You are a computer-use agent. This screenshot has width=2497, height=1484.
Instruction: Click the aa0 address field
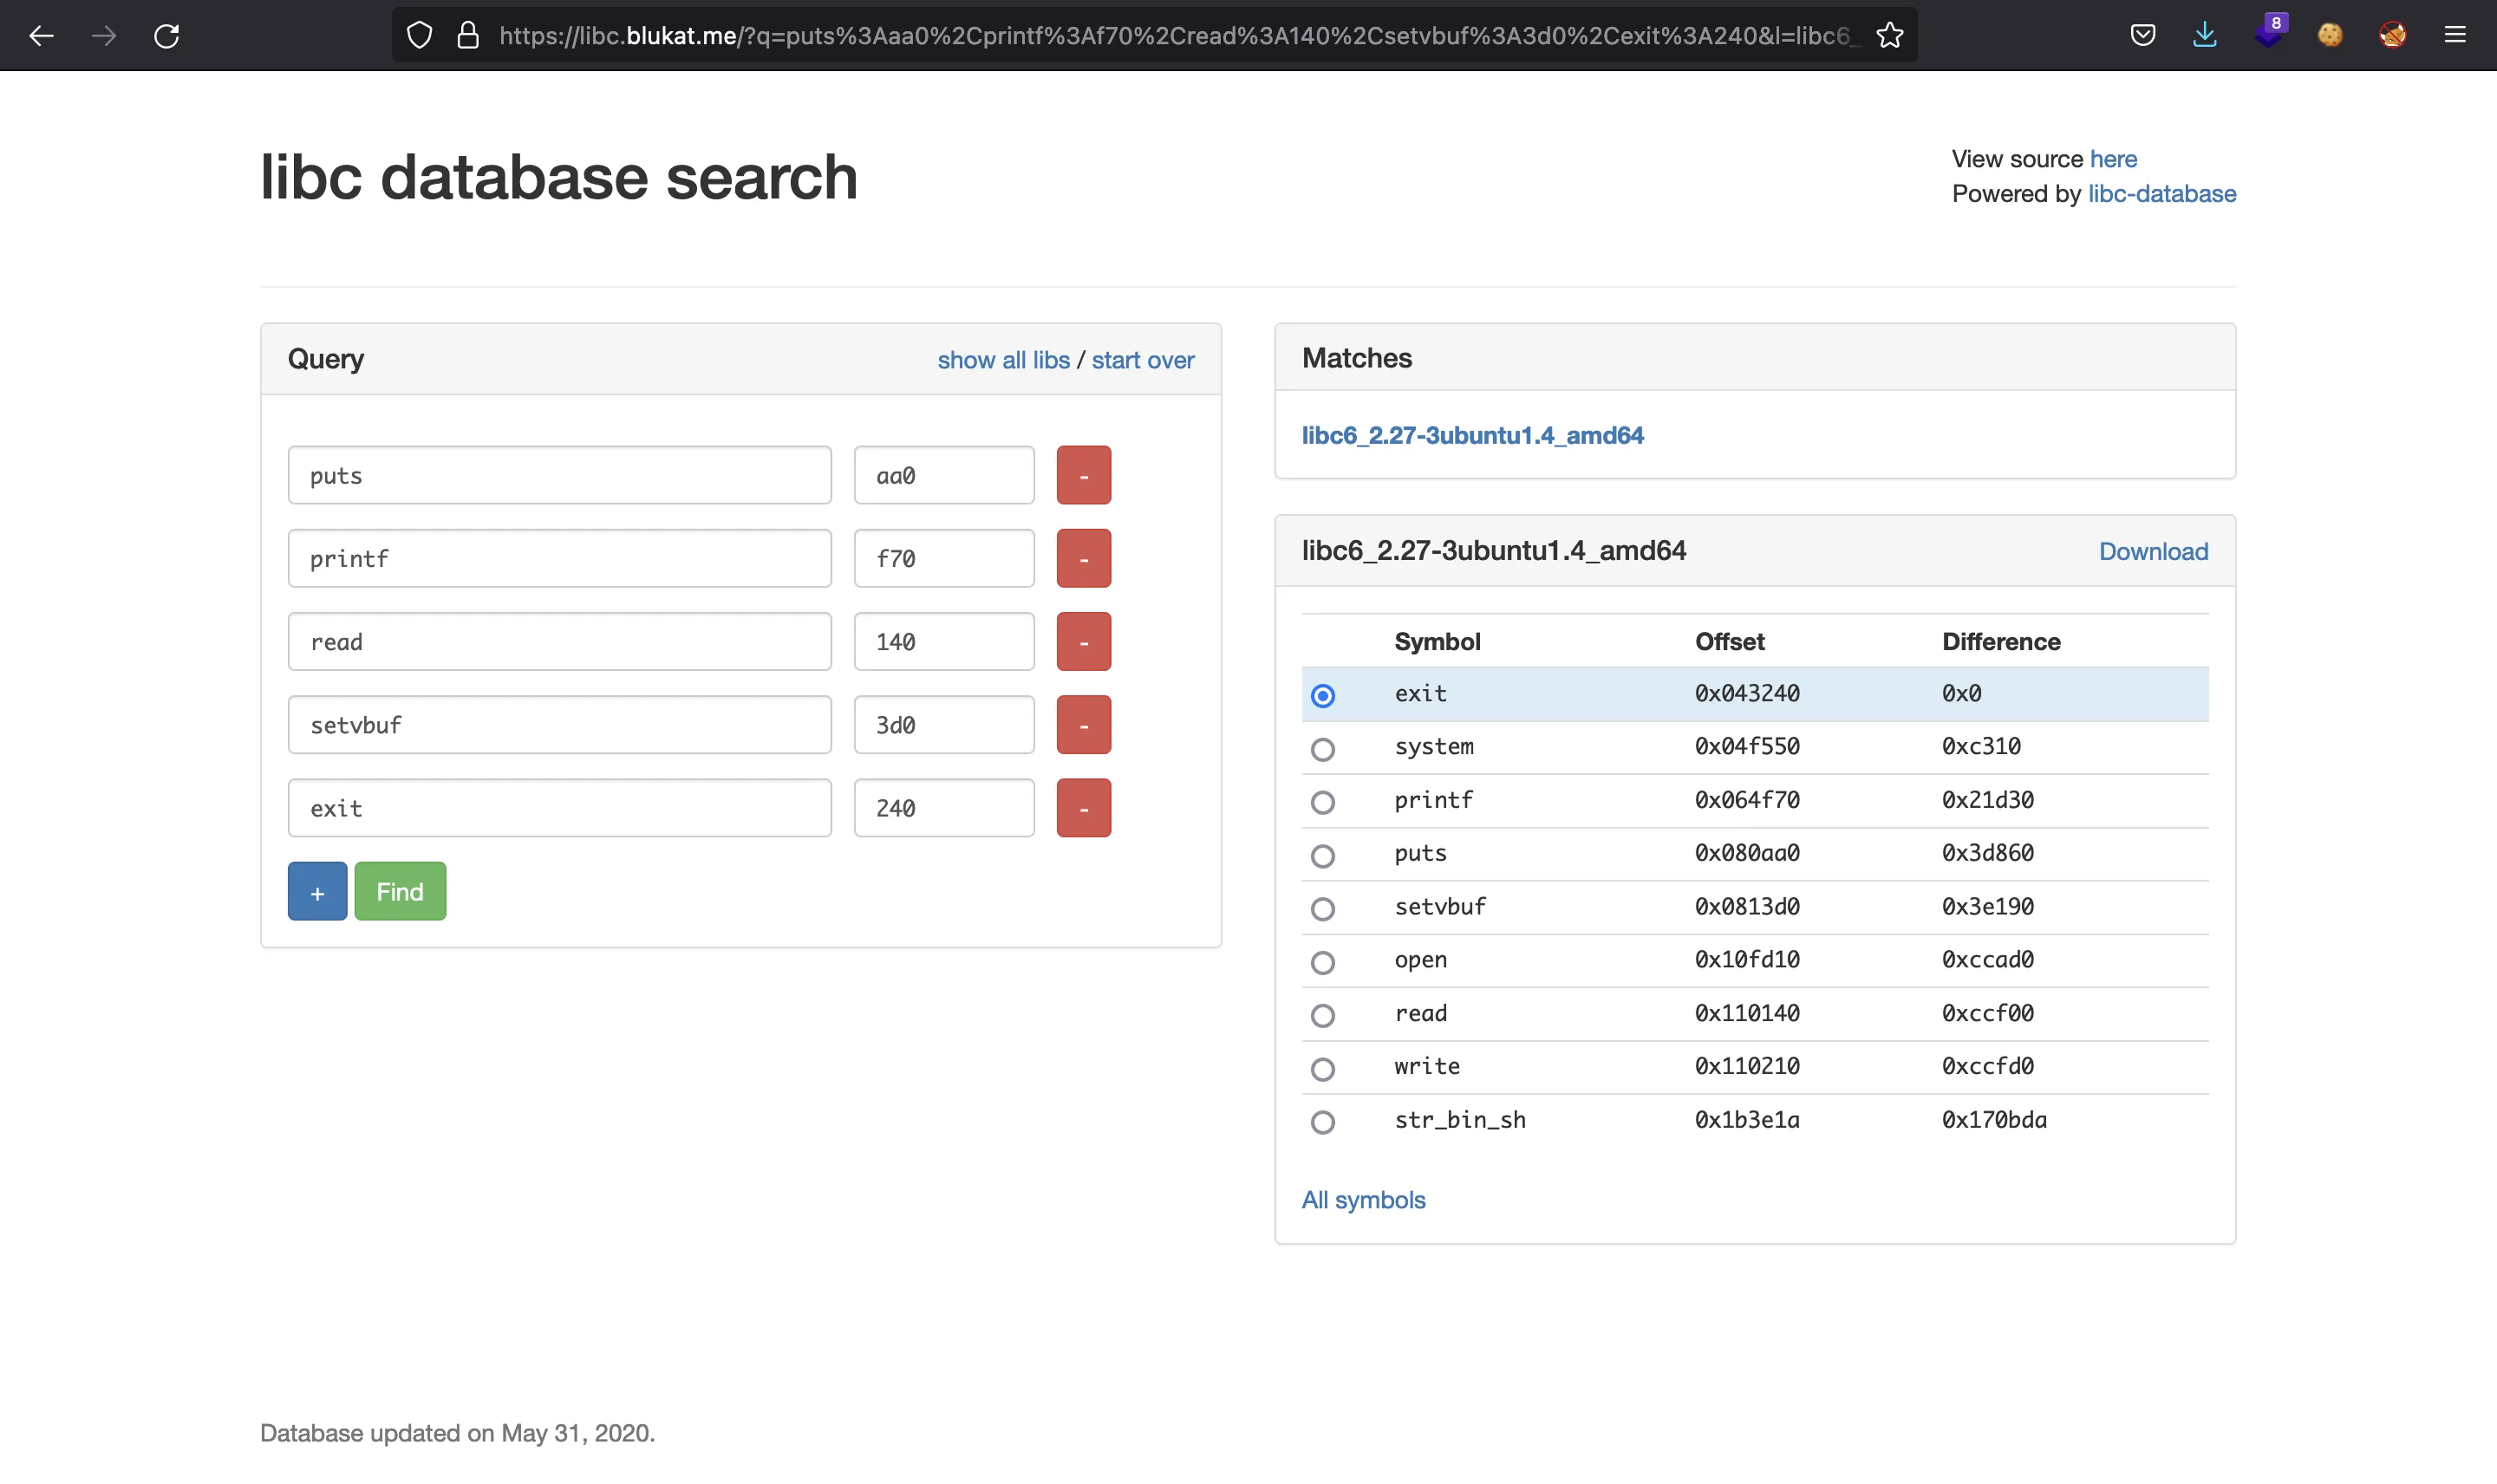tap(944, 475)
